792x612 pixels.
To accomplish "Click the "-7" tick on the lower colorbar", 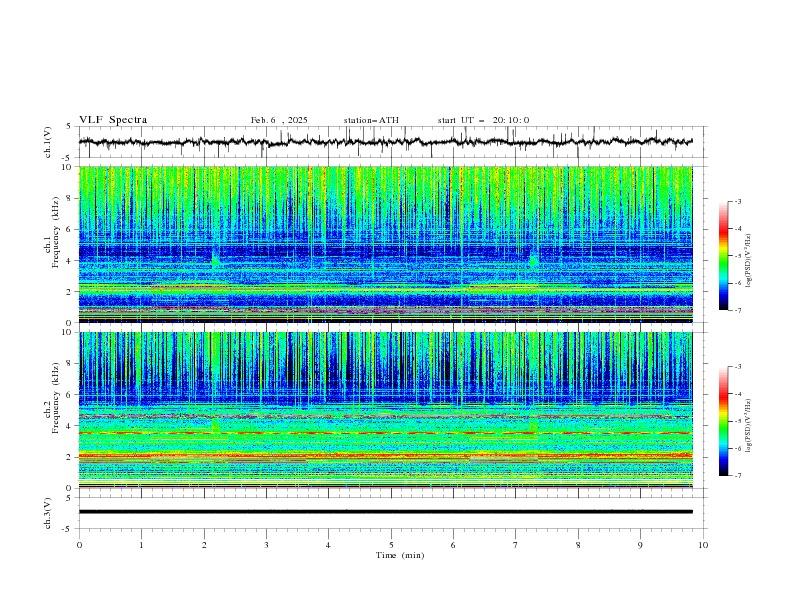I will tap(738, 476).
